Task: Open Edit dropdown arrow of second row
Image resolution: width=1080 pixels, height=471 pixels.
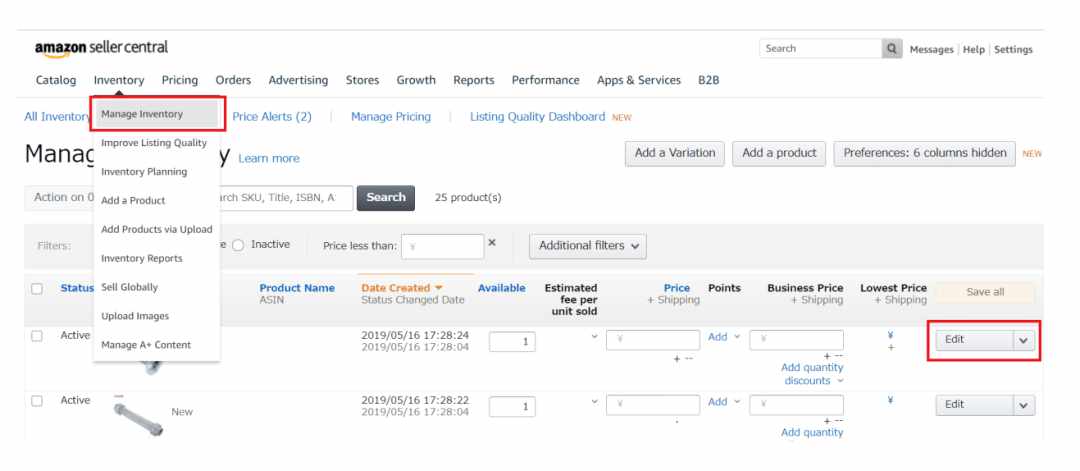Action: [1024, 405]
